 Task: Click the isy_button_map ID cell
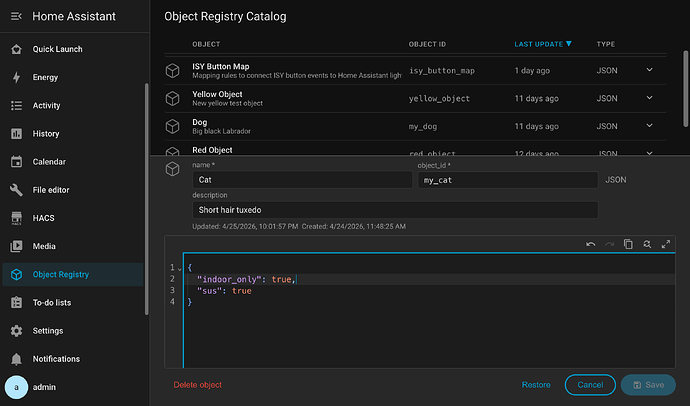(442, 71)
